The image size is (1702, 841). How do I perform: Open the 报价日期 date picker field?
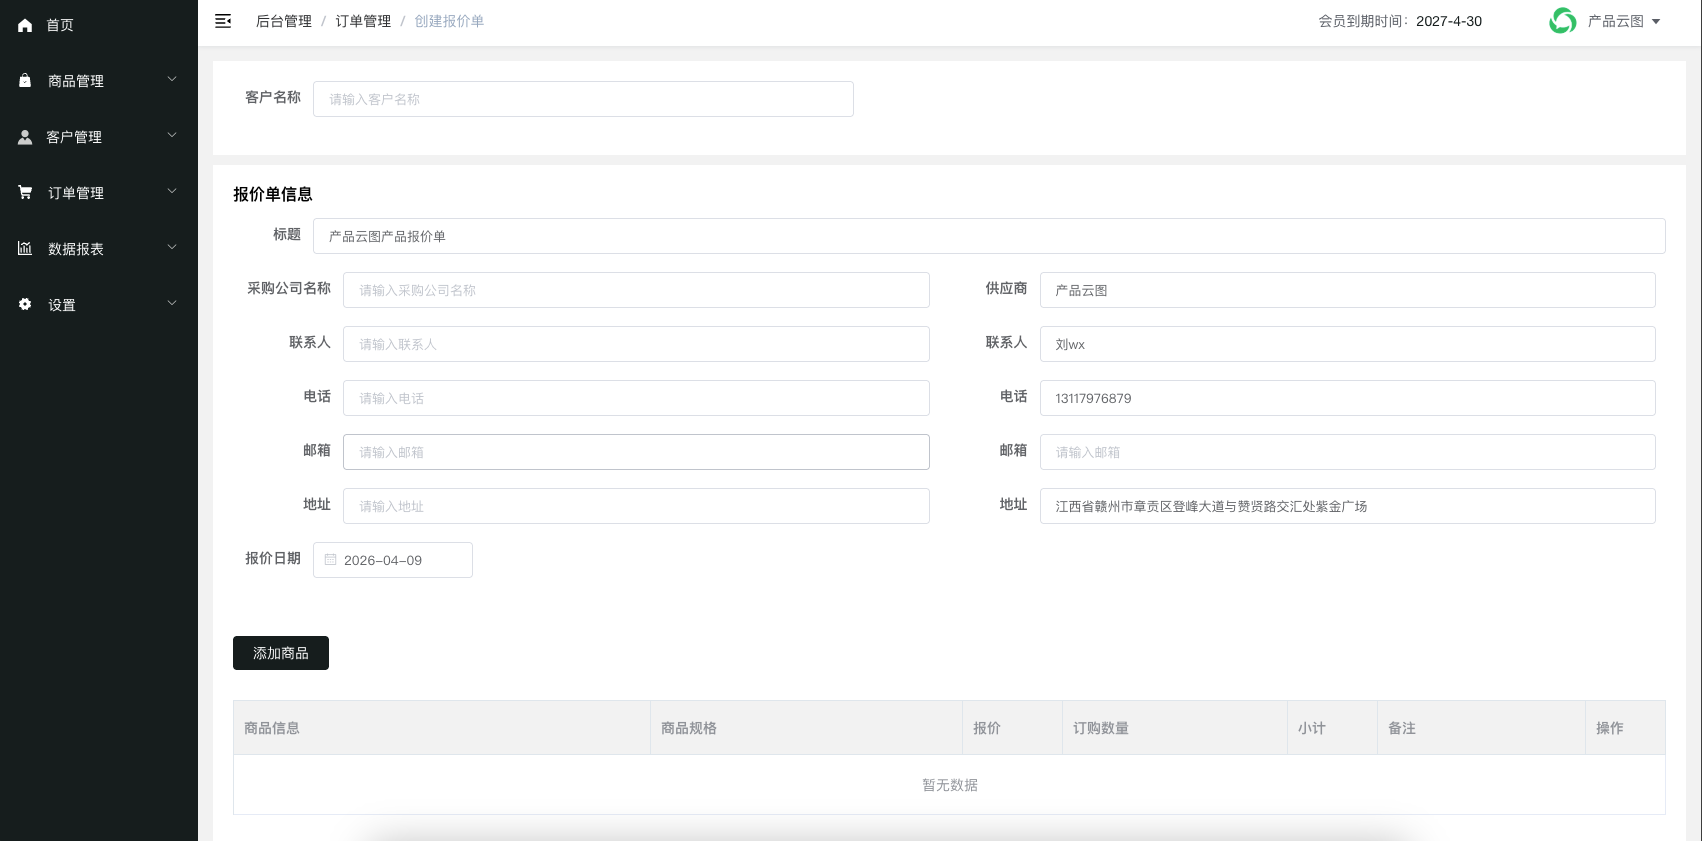393,560
